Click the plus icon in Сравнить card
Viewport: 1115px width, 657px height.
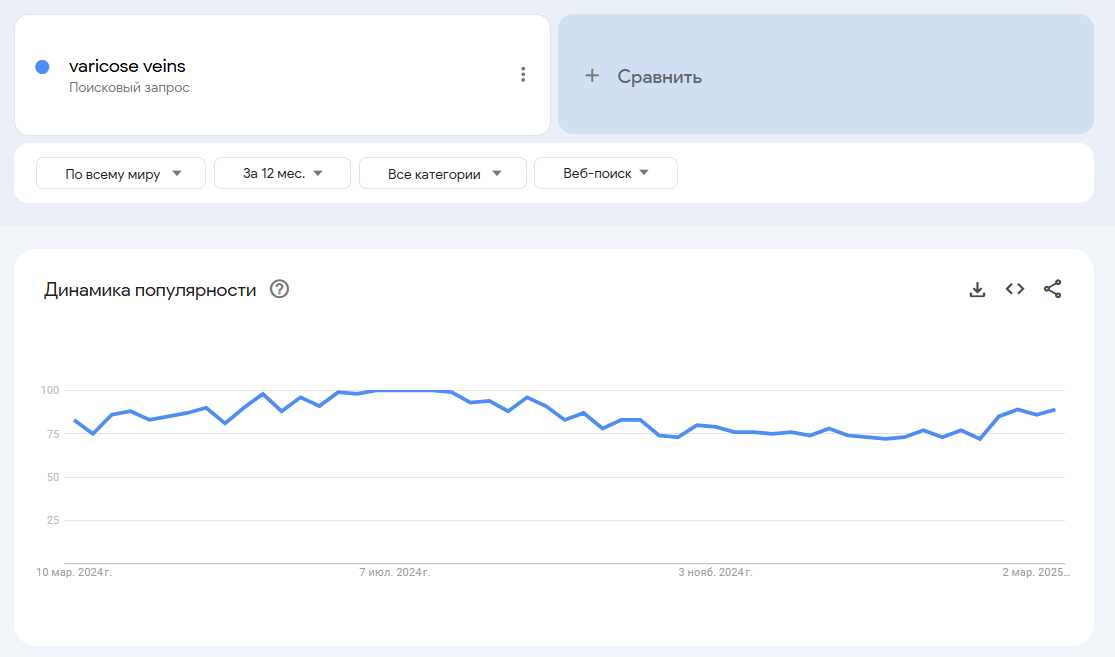[592, 75]
